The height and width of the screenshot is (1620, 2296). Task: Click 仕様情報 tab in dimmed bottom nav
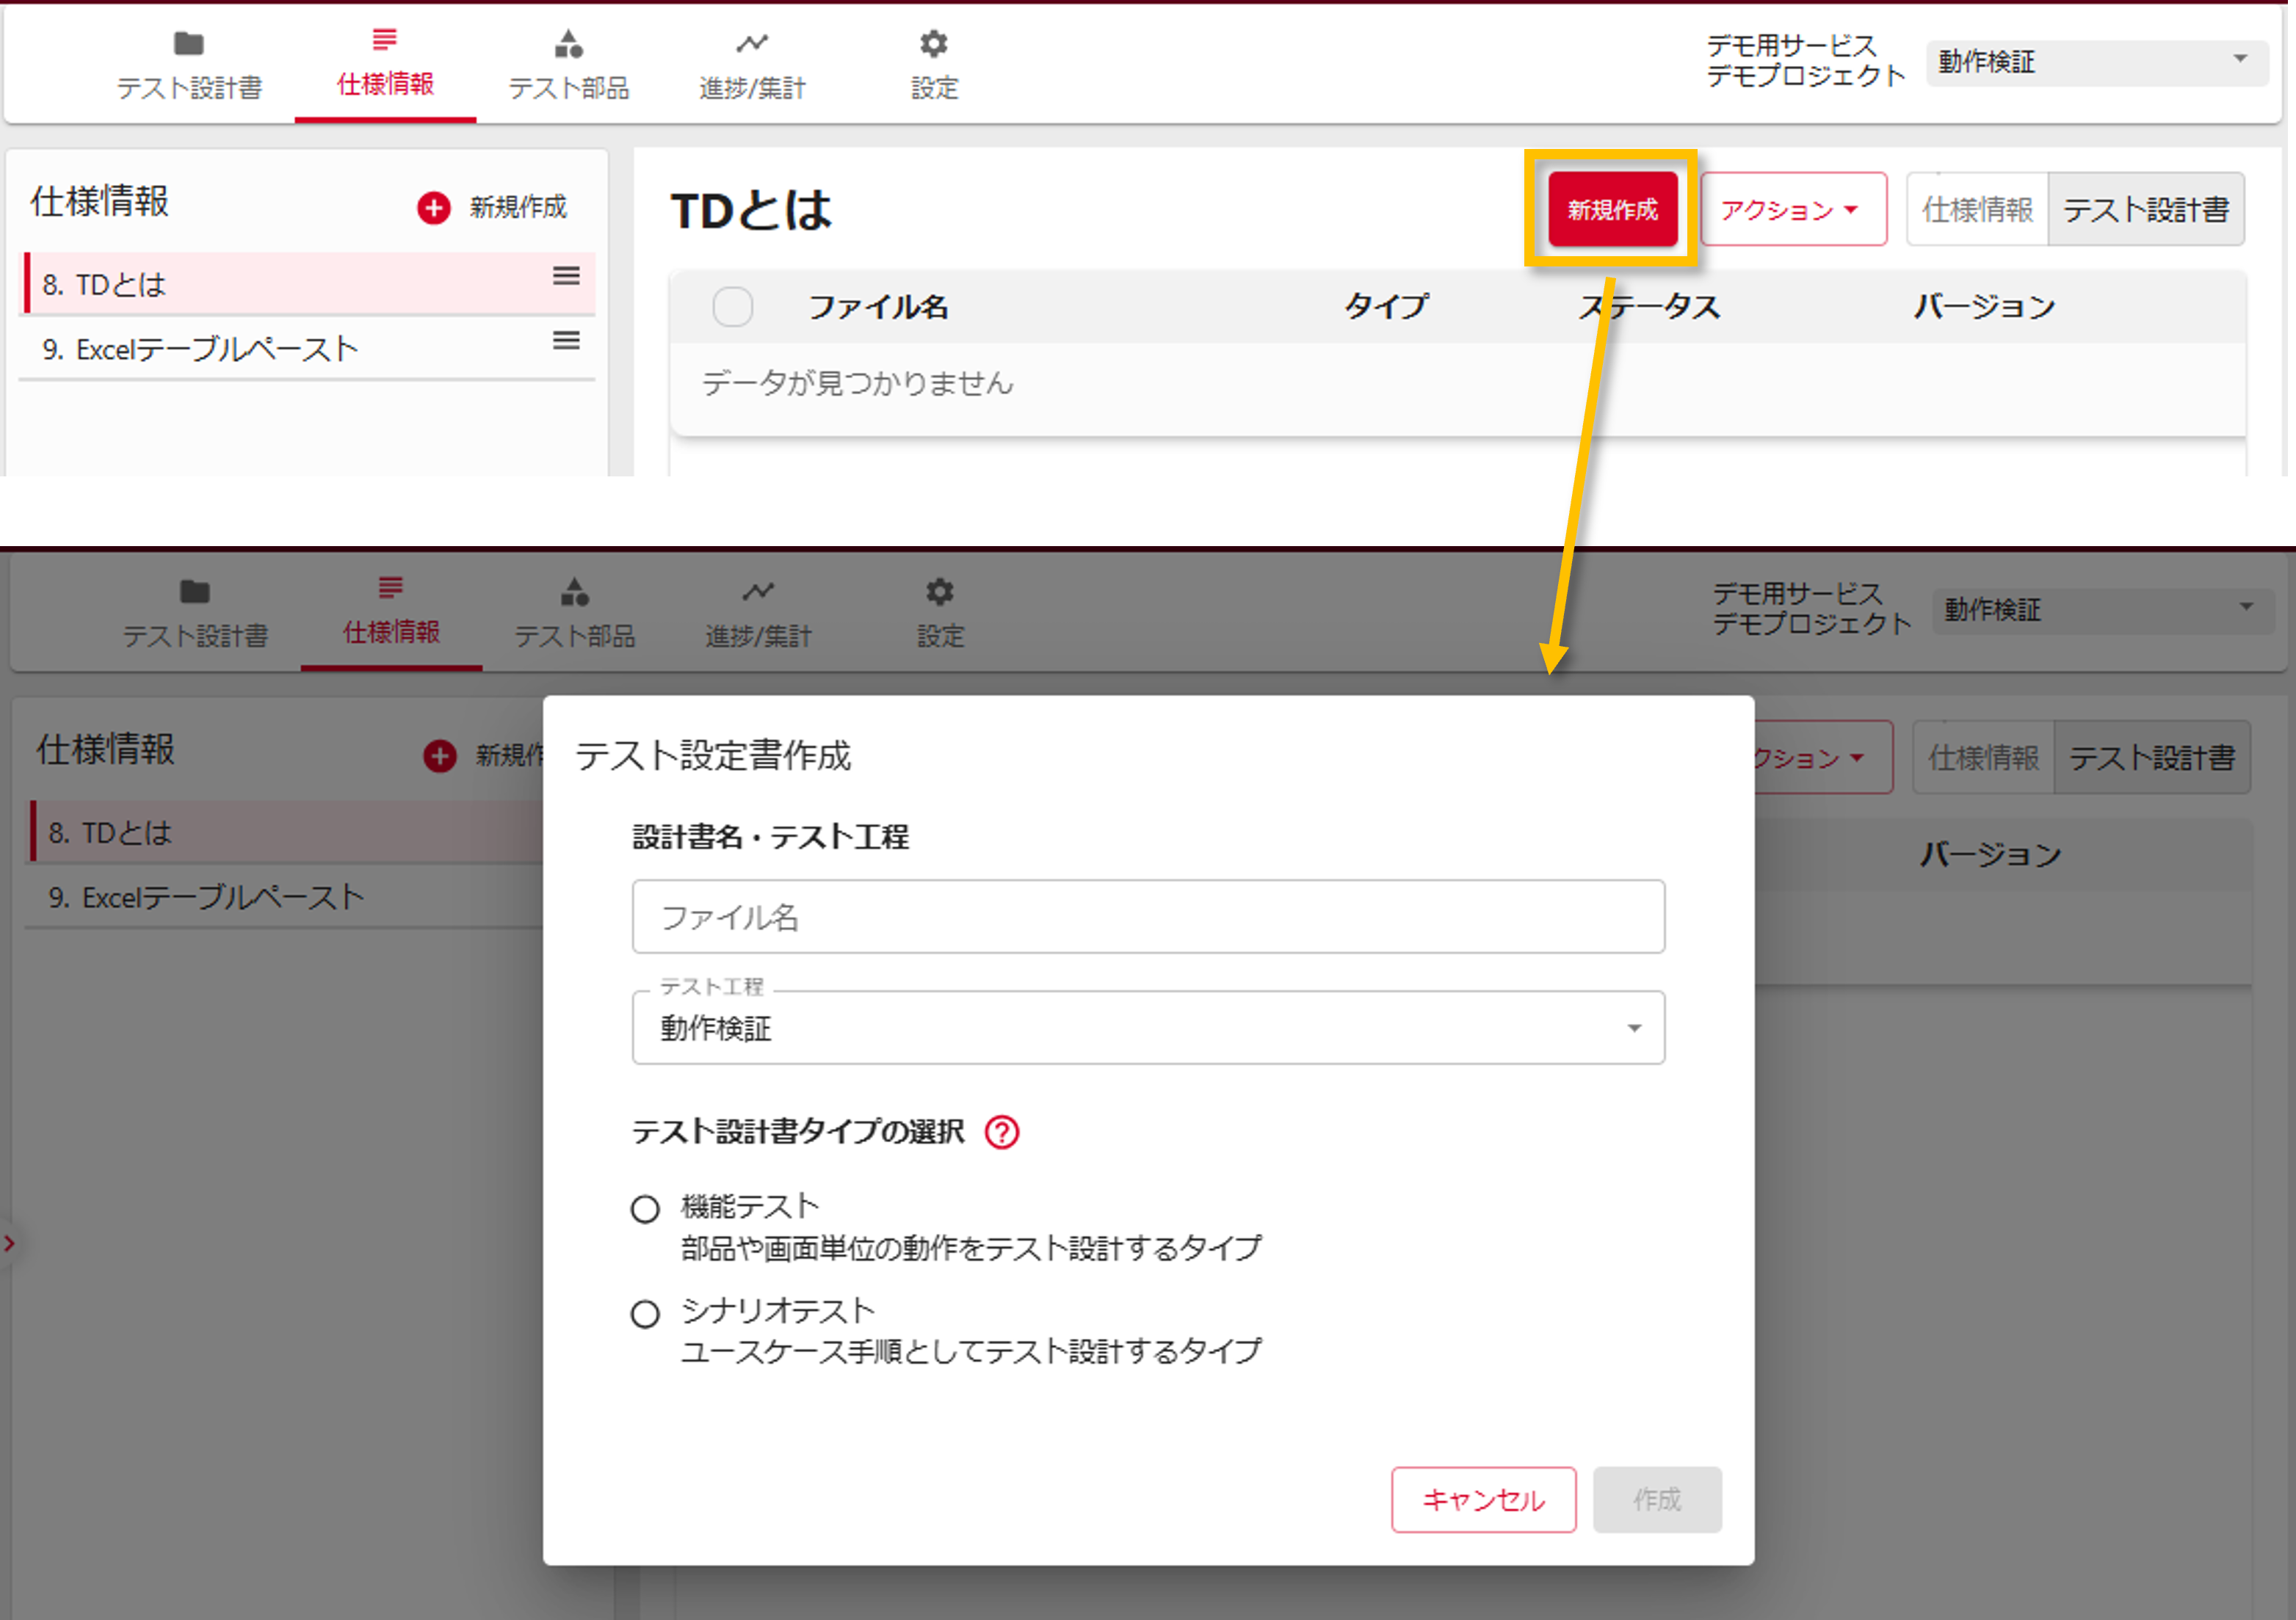391,612
